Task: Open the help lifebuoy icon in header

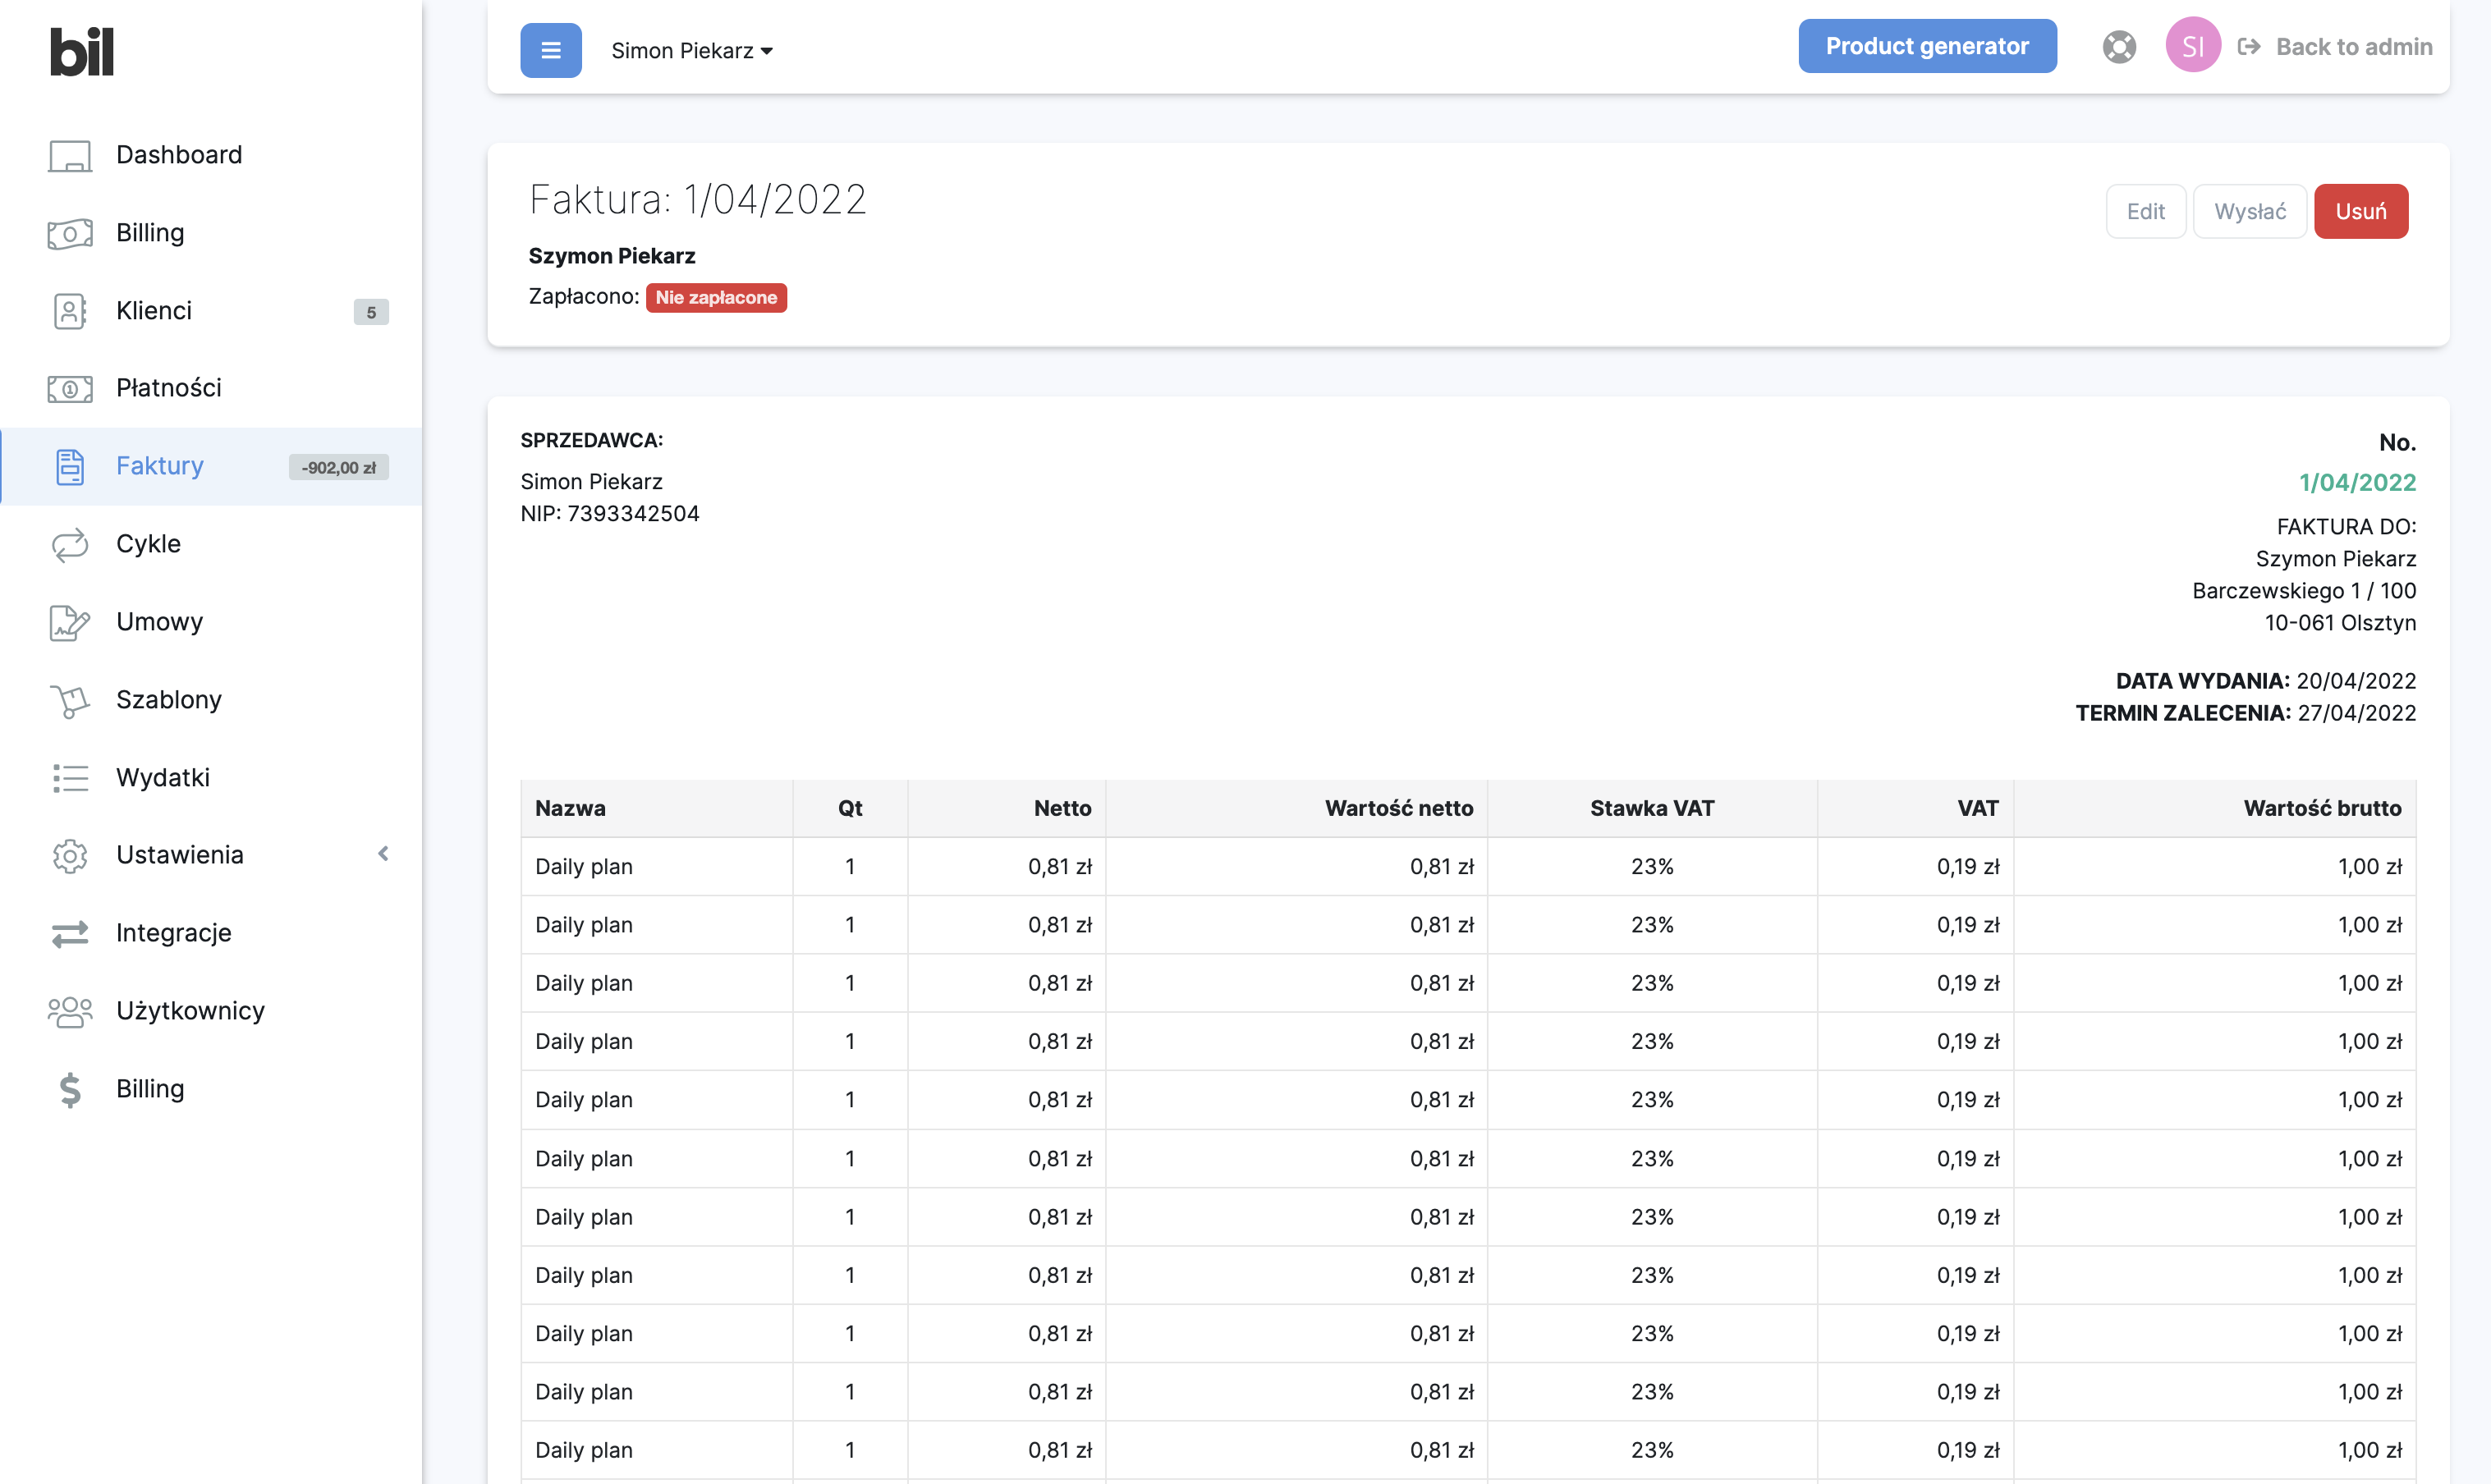Action: 2118,47
